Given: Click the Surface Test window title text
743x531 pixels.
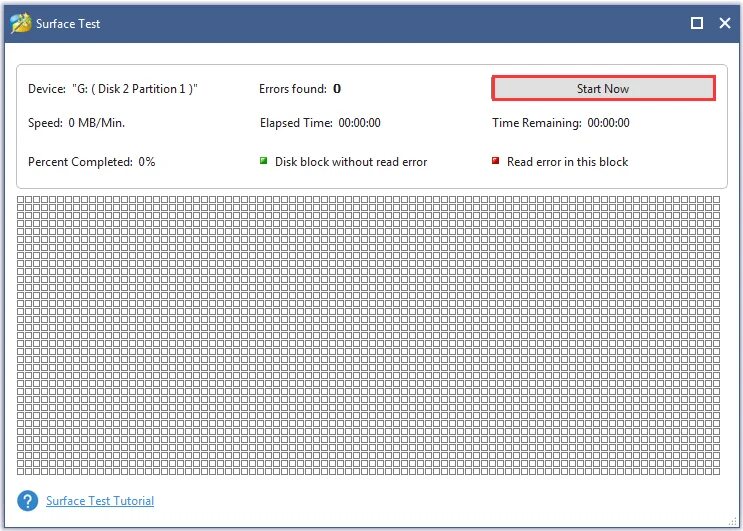Looking at the screenshot, I should pos(68,24).
